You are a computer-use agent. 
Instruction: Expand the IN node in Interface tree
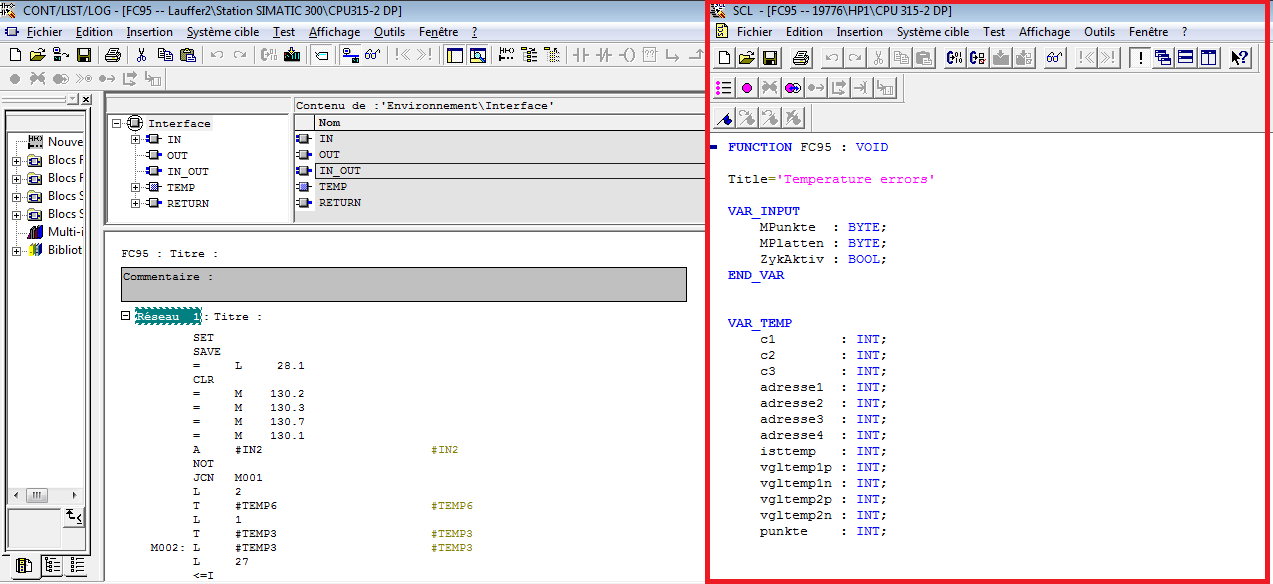(x=135, y=140)
